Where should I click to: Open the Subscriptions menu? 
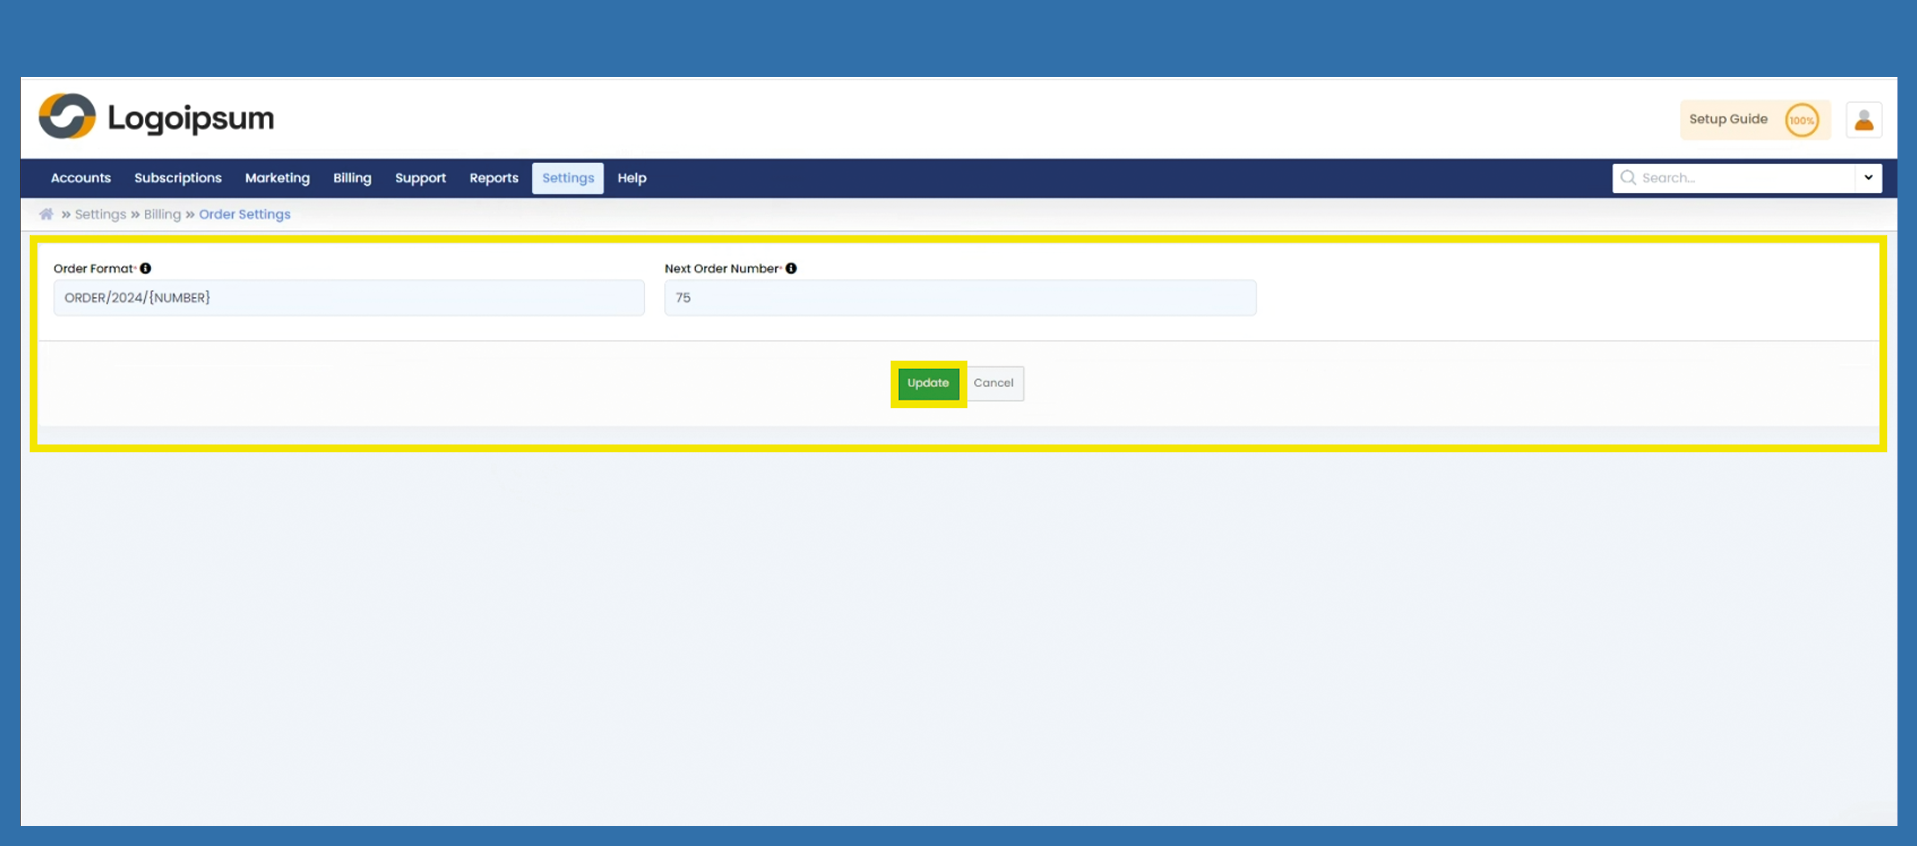tap(178, 178)
